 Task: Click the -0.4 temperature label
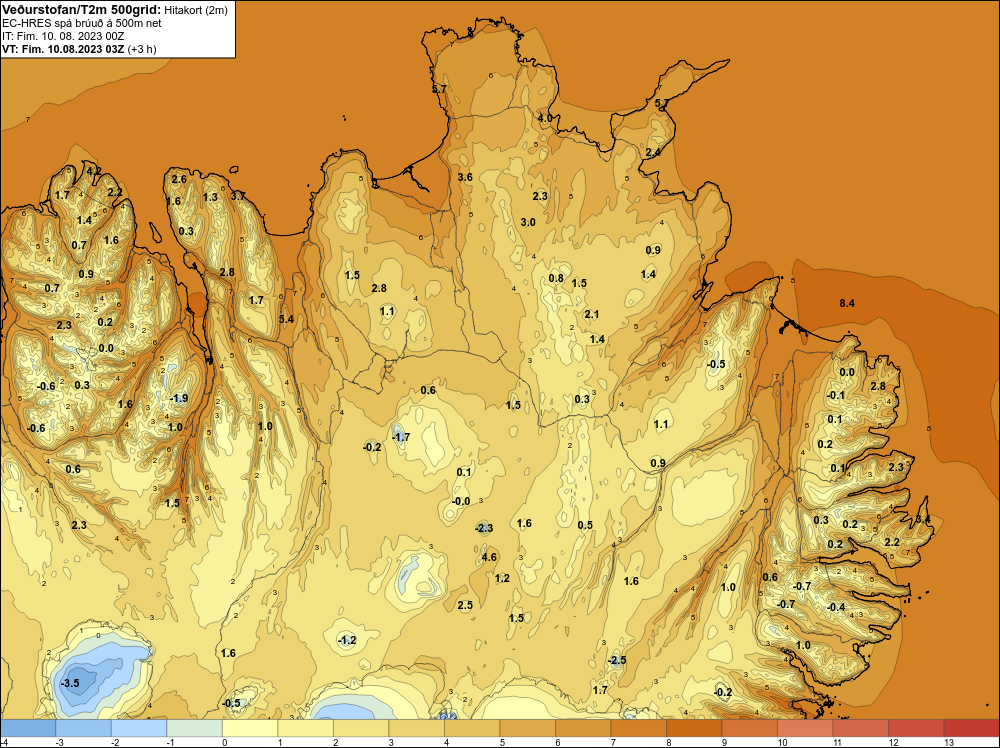pos(836,608)
